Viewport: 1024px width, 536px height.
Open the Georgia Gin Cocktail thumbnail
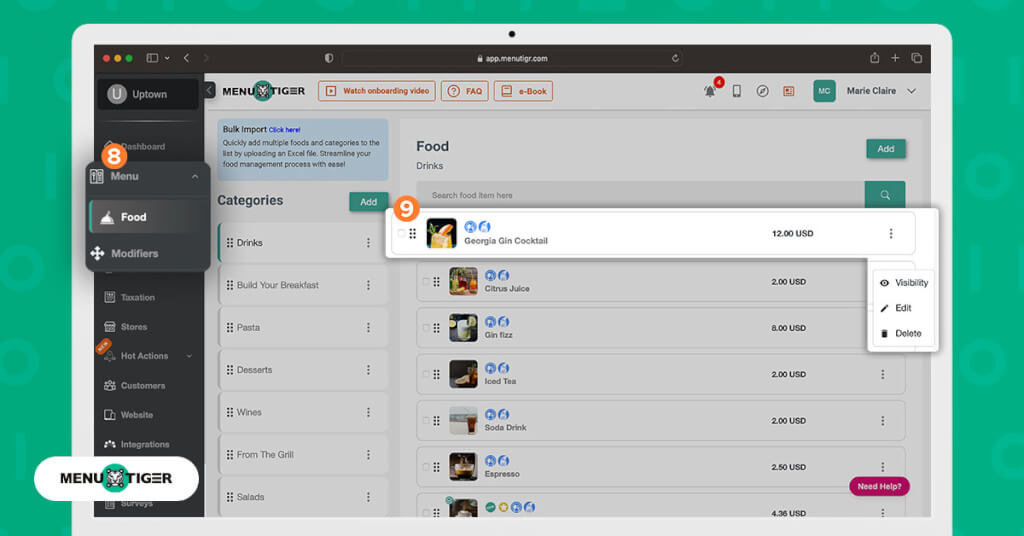[441, 234]
